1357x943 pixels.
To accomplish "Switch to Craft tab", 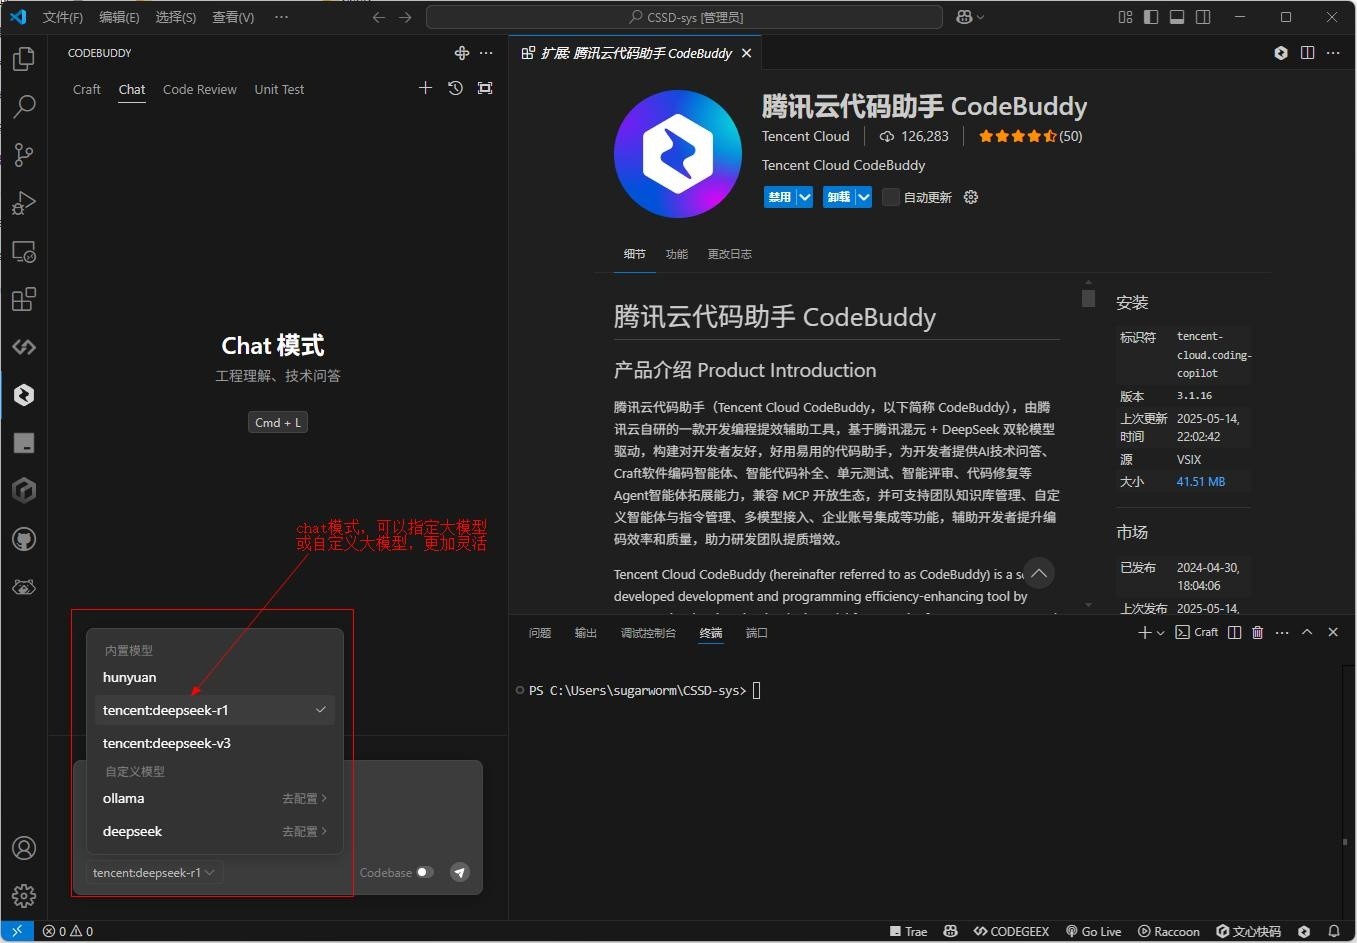I will 87,89.
